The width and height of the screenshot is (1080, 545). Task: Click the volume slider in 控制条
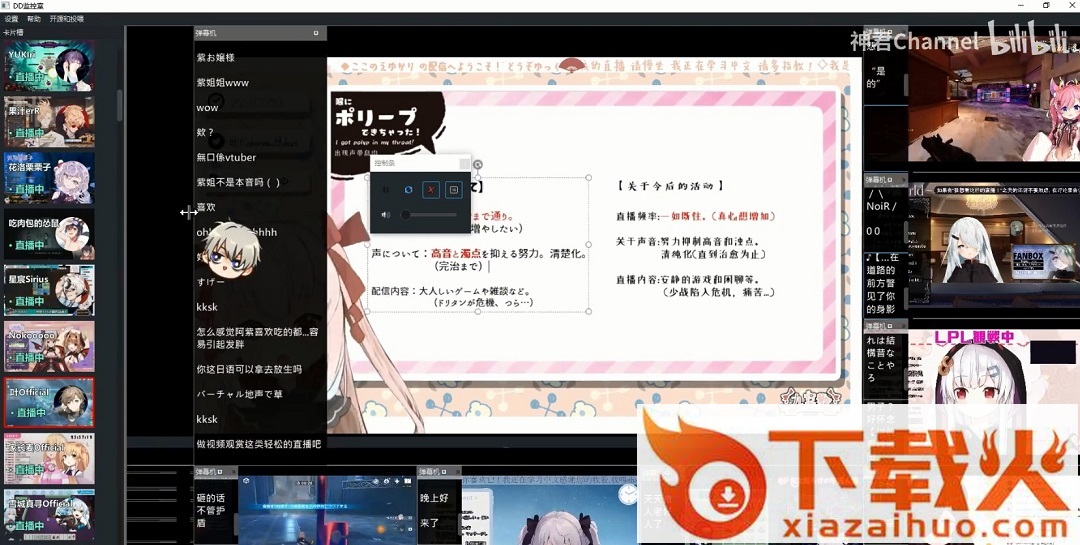click(428, 215)
